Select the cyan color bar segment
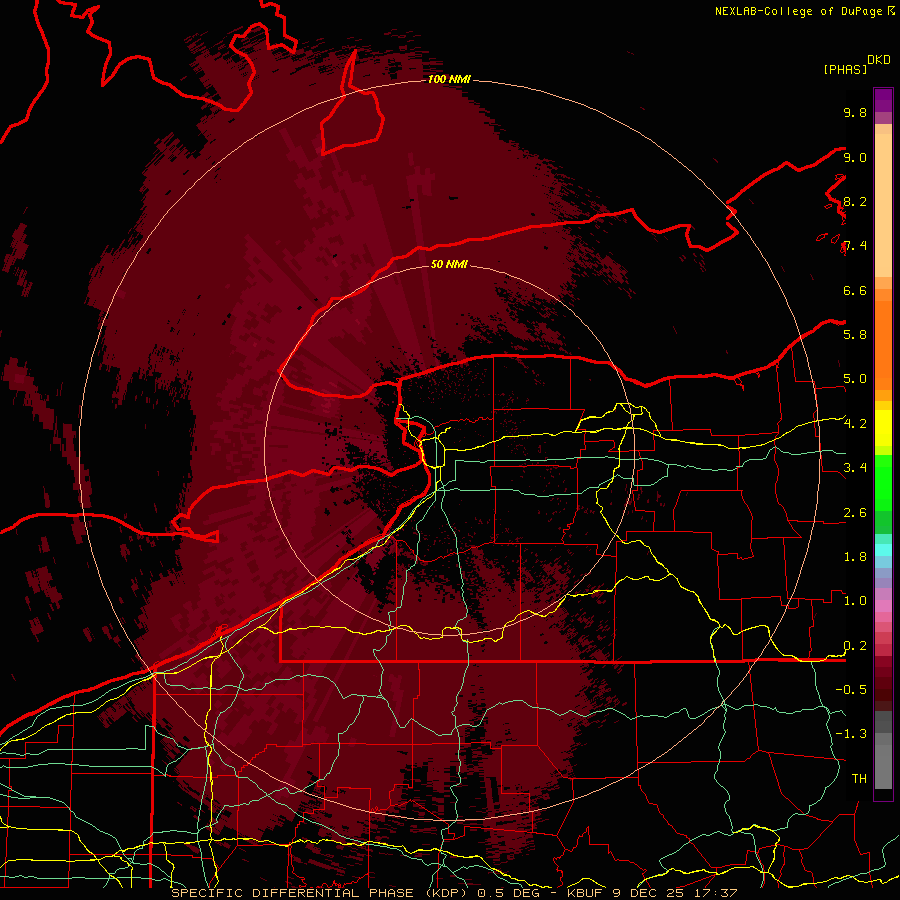The image size is (900, 900). (x=883, y=549)
